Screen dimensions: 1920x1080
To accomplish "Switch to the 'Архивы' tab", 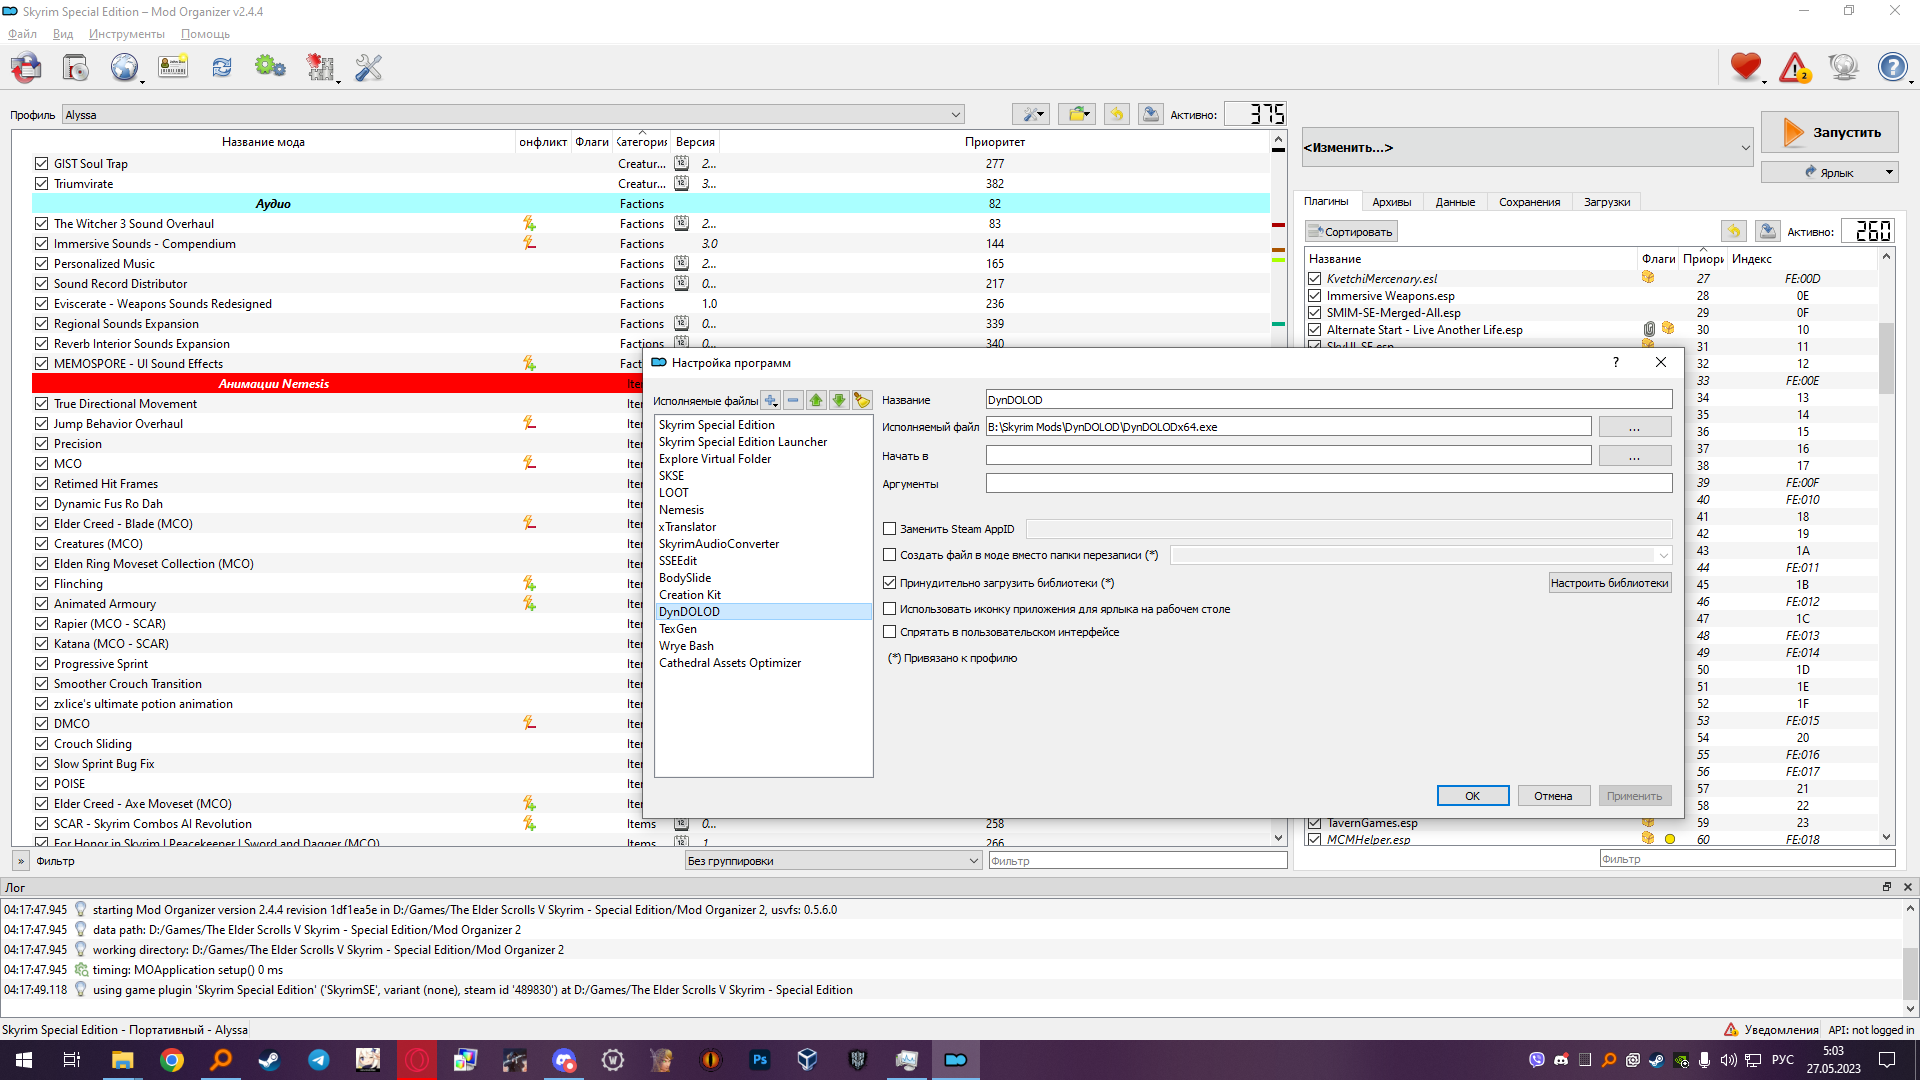I will (x=1391, y=202).
